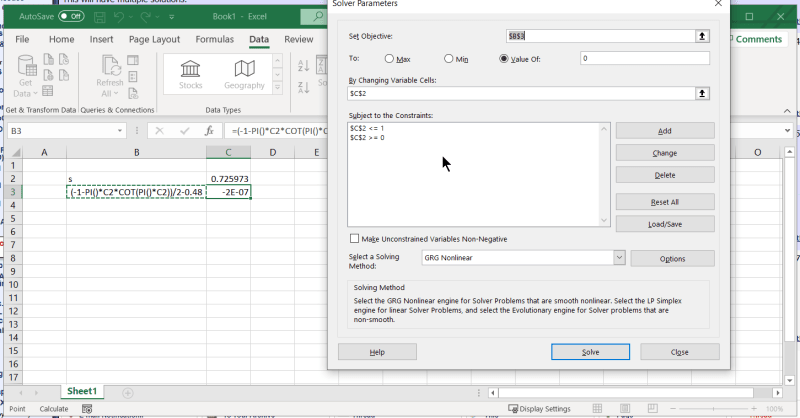Click the add new sheet plus icon

(x=128, y=392)
